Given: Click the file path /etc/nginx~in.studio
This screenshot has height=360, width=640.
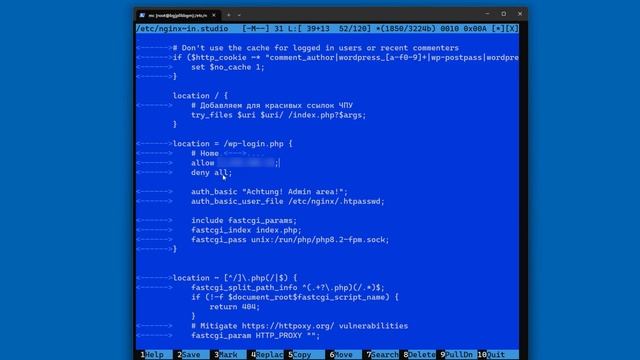Looking at the screenshot, I should tap(182, 29).
